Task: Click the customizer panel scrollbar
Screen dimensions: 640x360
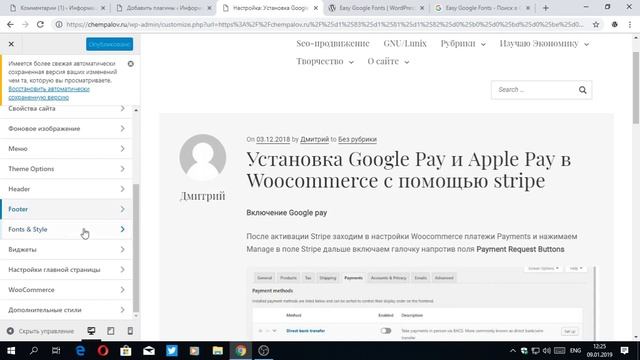Action: click(136, 247)
